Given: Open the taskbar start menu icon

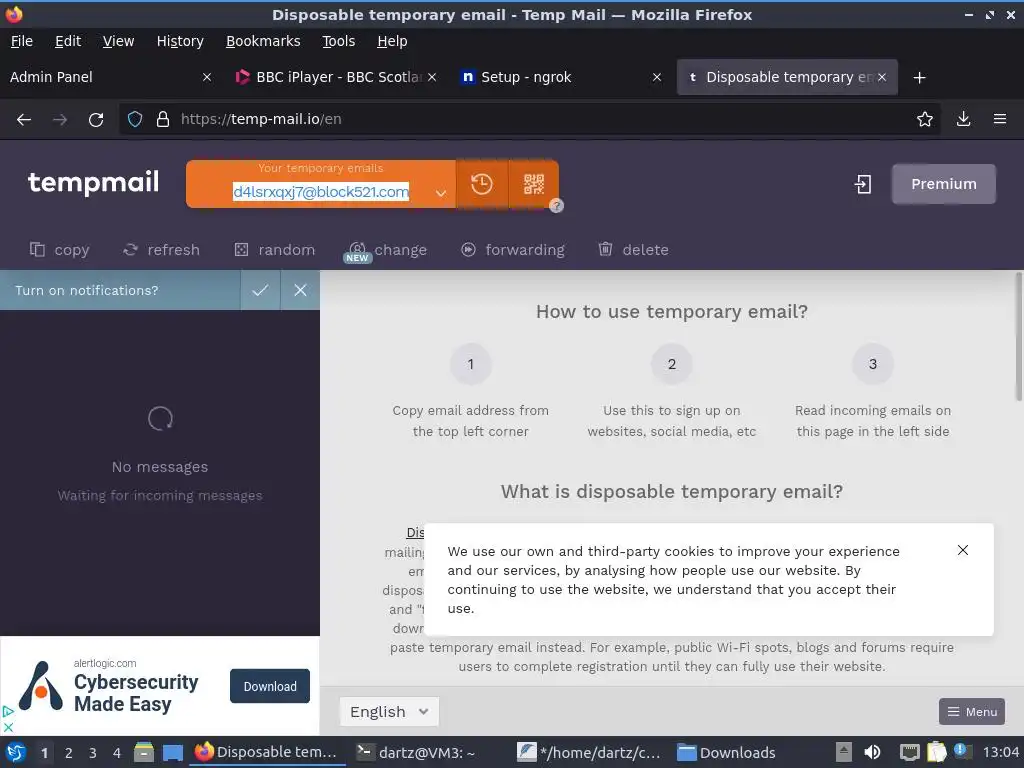Looking at the screenshot, I should tap(16, 752).
